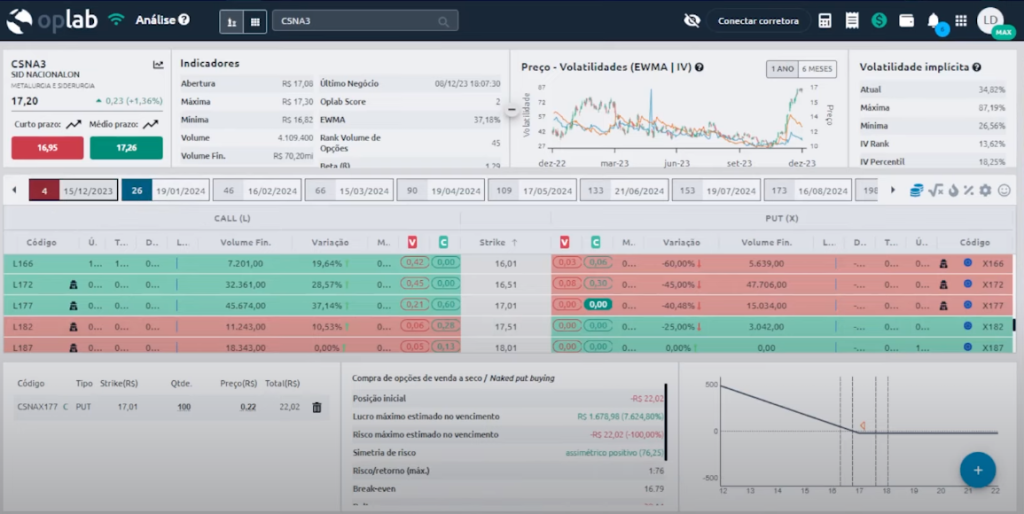The image size is (1024, 514).
Task: Click Conectar corretora button
Action: coord(758,20)
